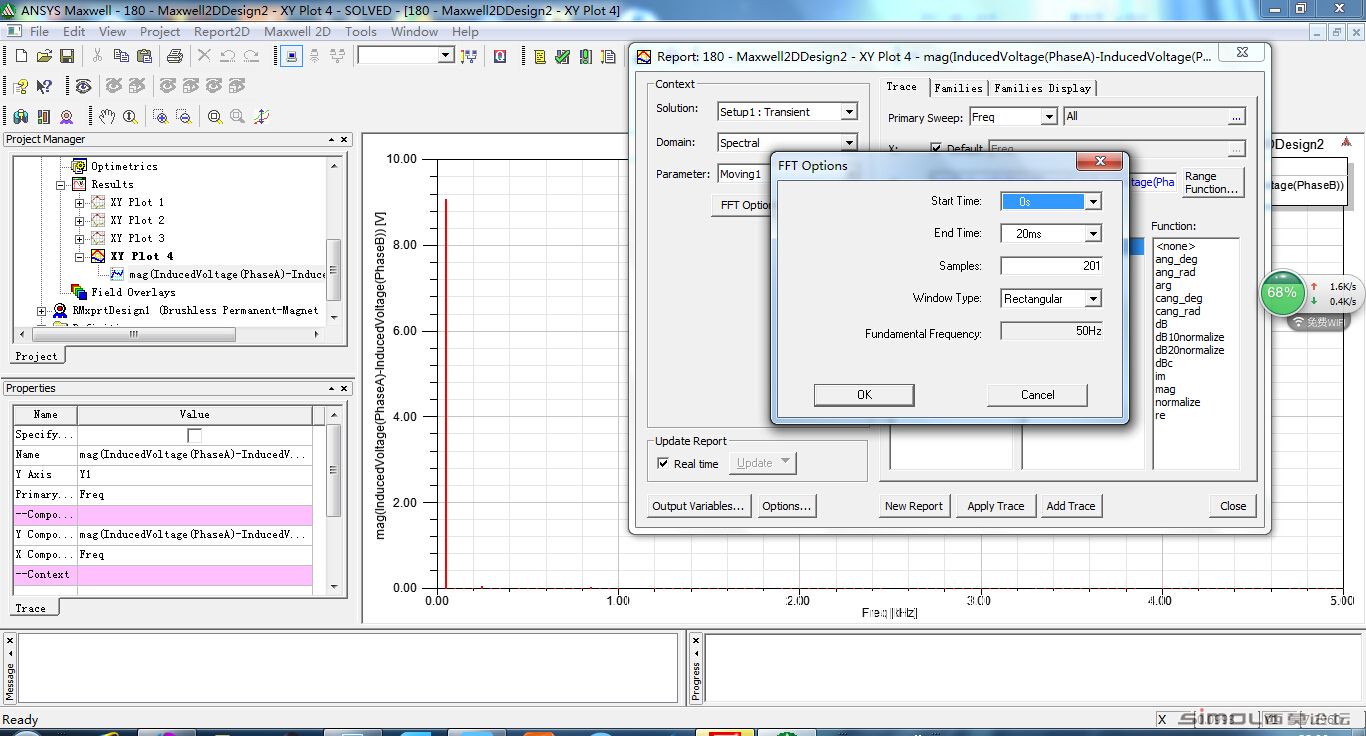
Task: Click the Samples input field
Action: pos(1051,266)
